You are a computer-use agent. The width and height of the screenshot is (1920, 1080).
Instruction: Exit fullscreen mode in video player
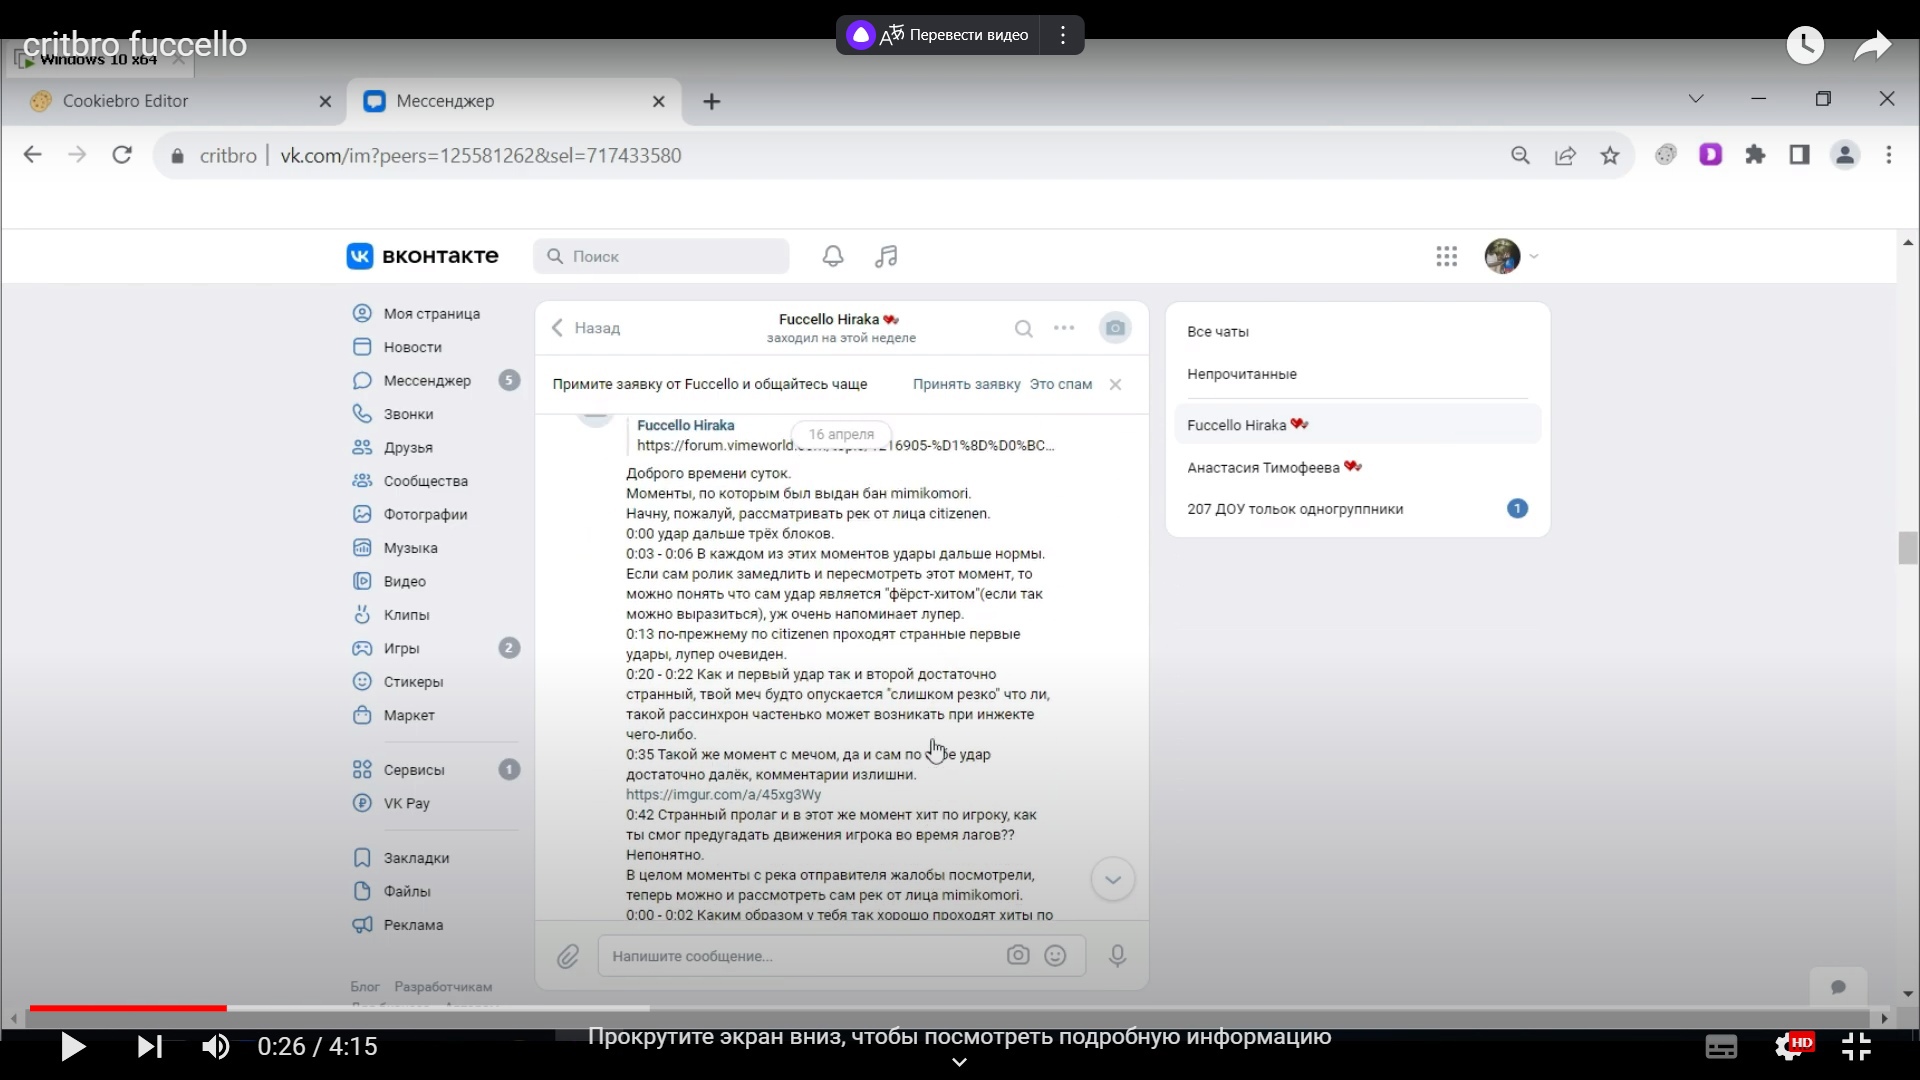tap(1856, 1047)
